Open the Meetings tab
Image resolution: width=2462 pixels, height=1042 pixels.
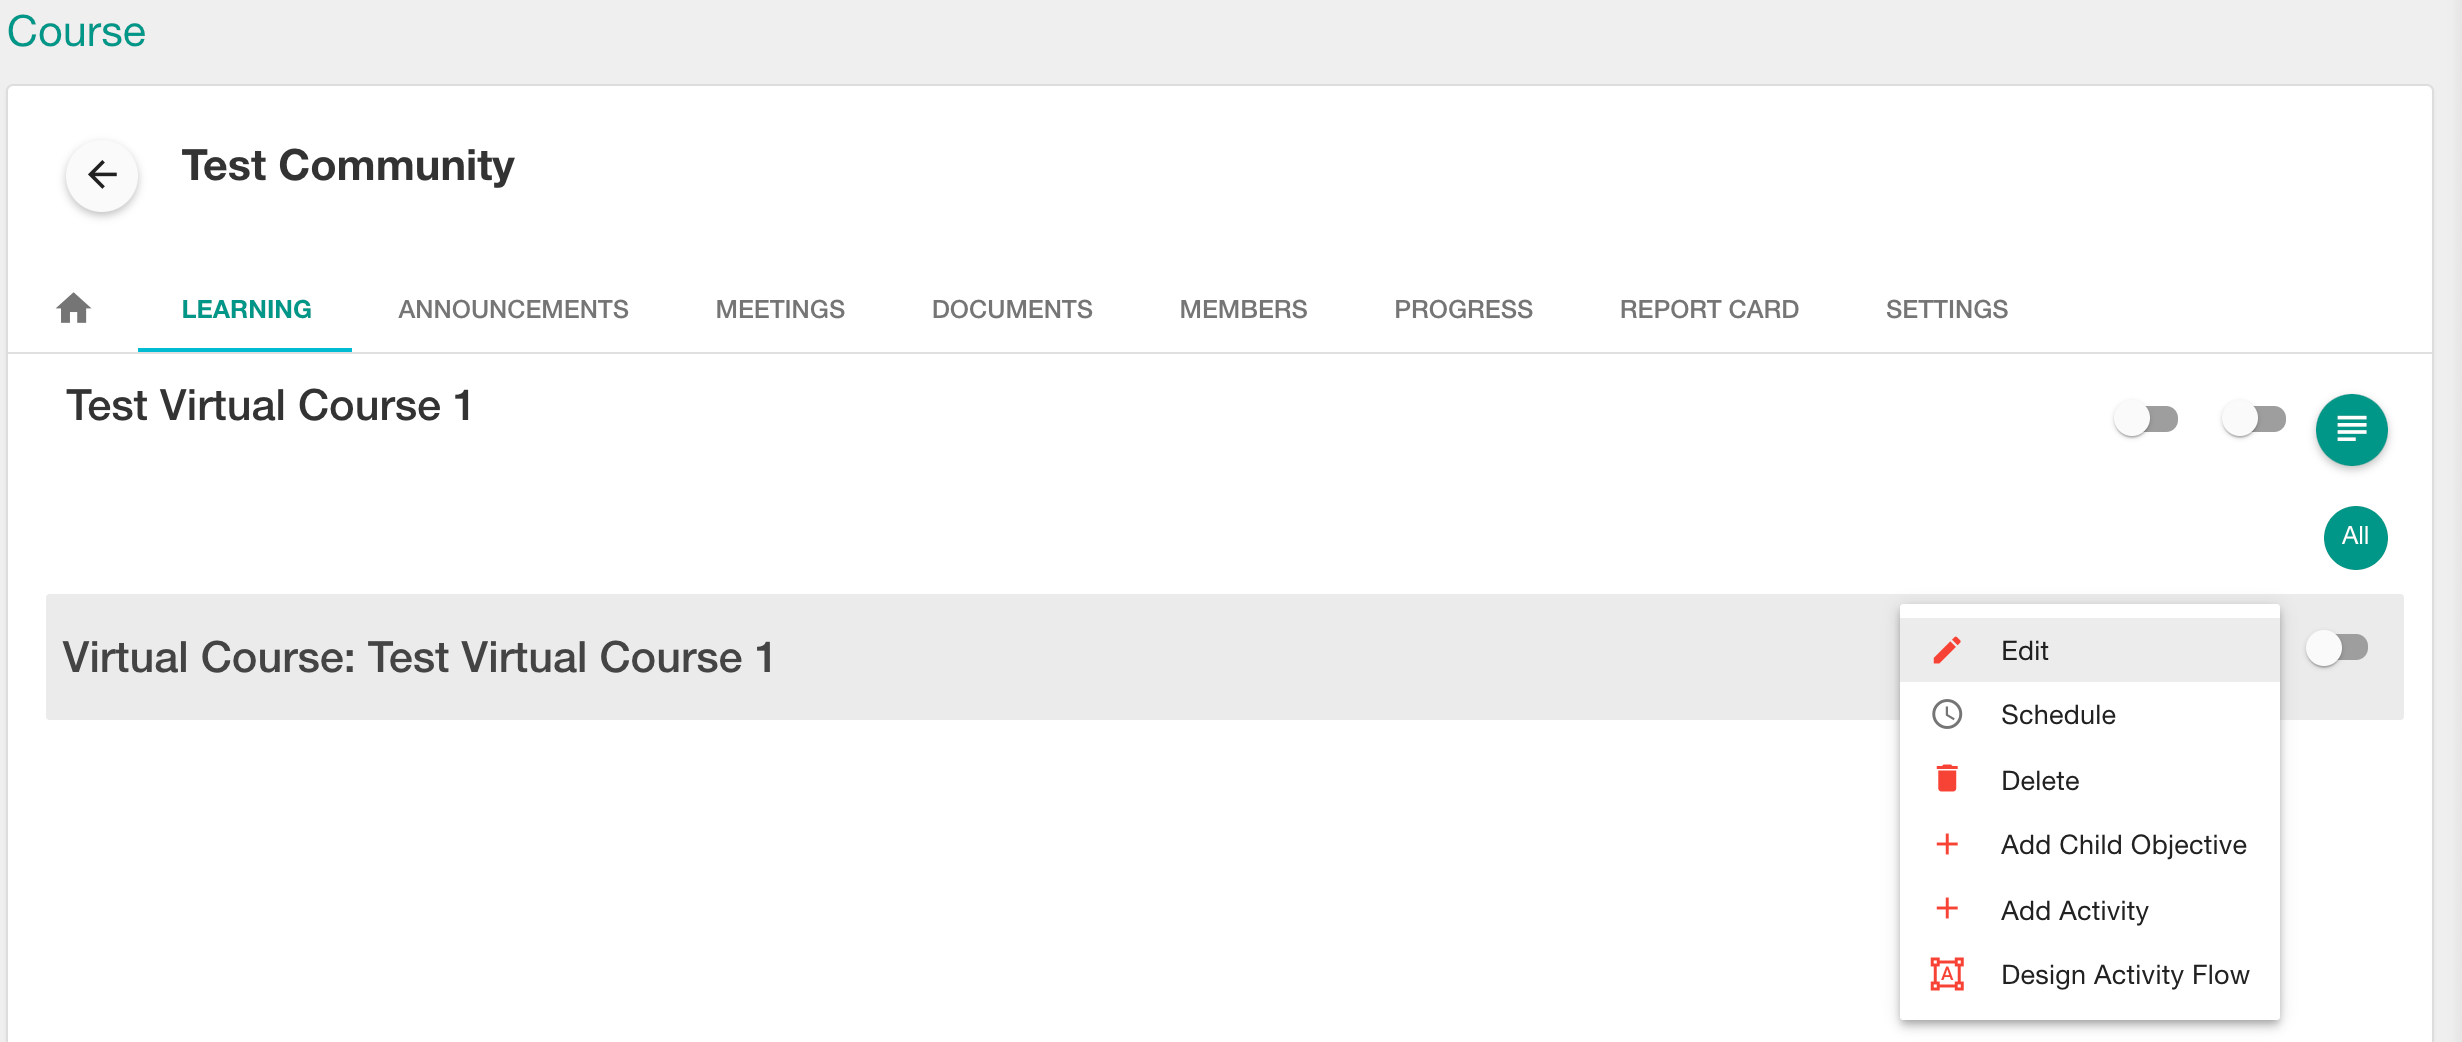click(x=780, y=309)
